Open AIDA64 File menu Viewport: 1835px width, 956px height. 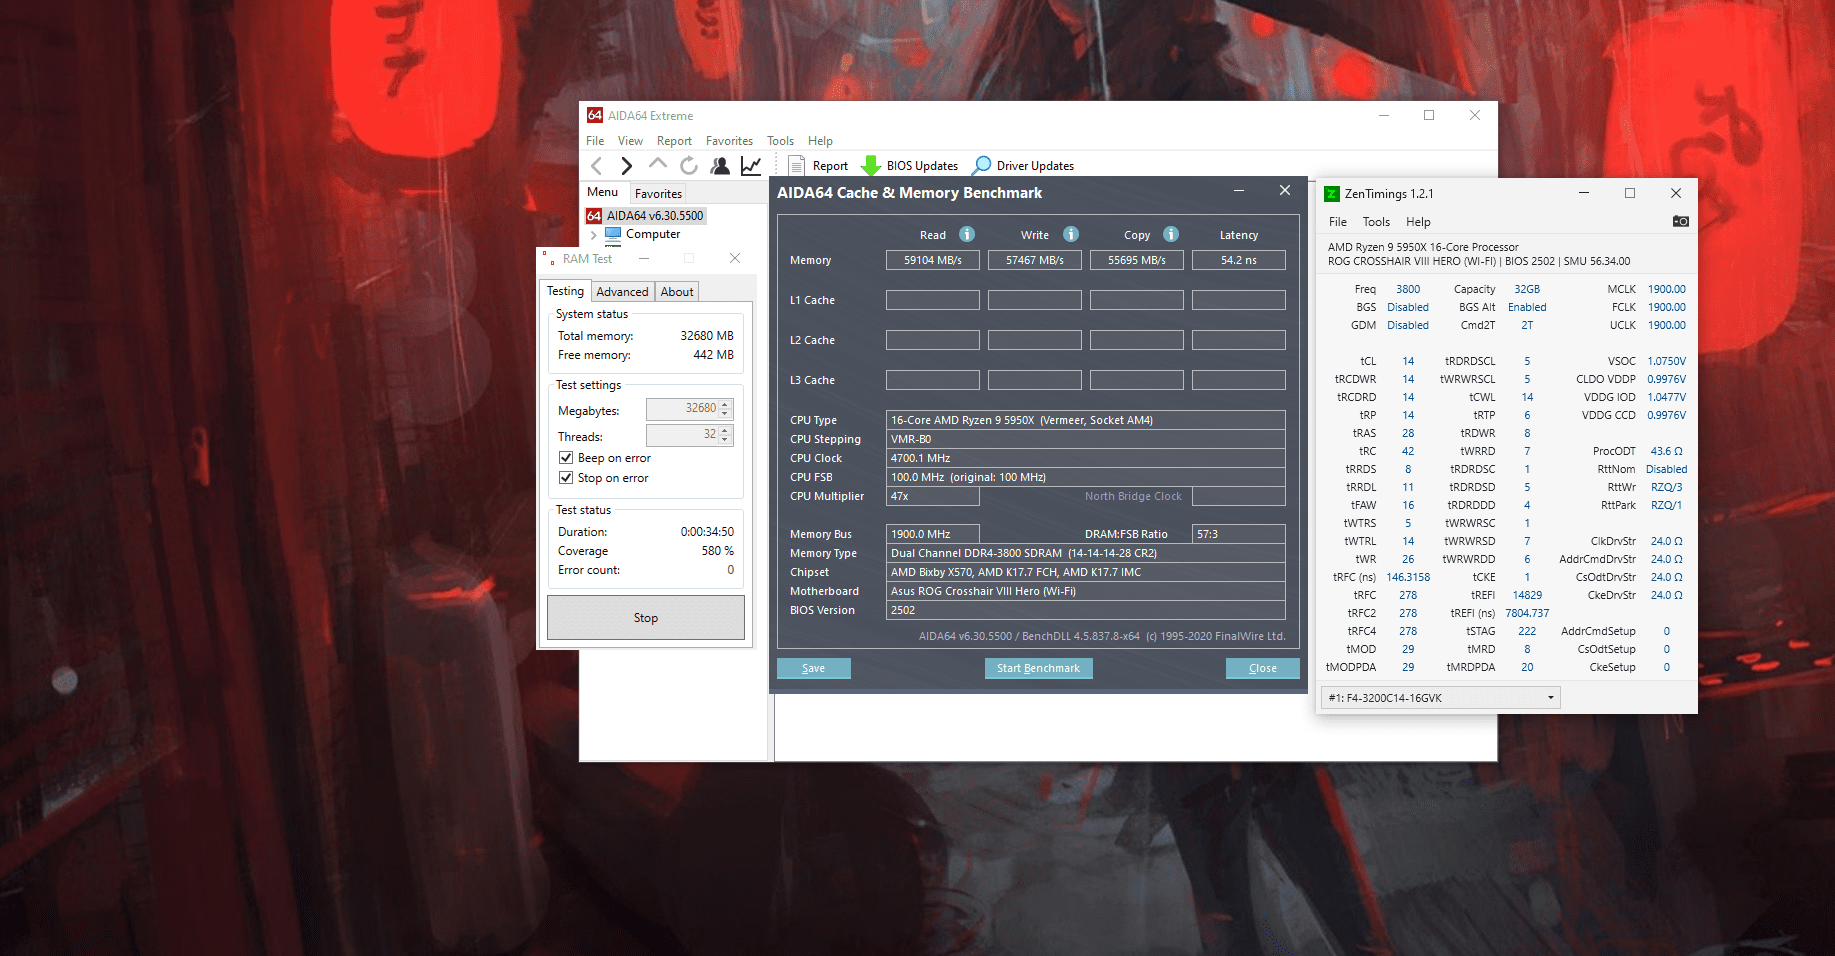pos(595,141)
